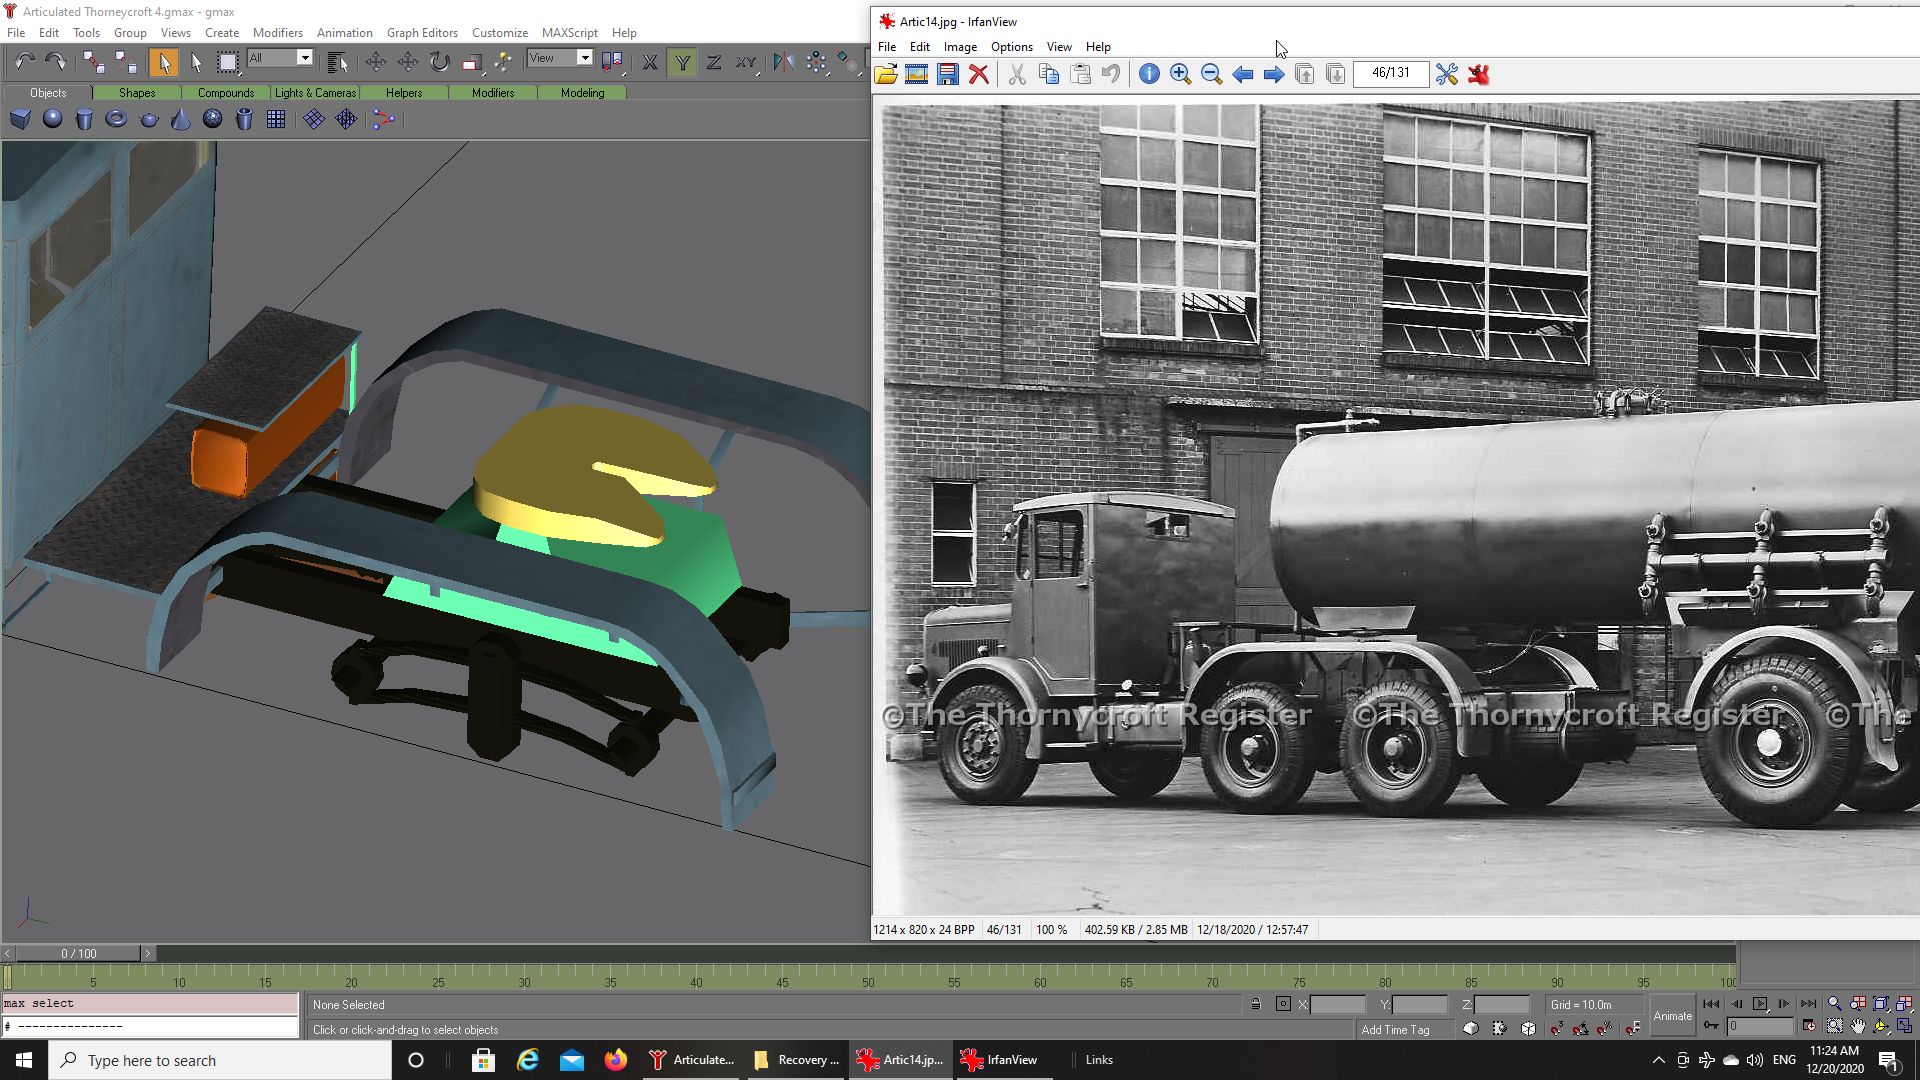Viewport: 1920px width, 1080px height.
Task: Open the Select by Name list
Action: point(337,62)
